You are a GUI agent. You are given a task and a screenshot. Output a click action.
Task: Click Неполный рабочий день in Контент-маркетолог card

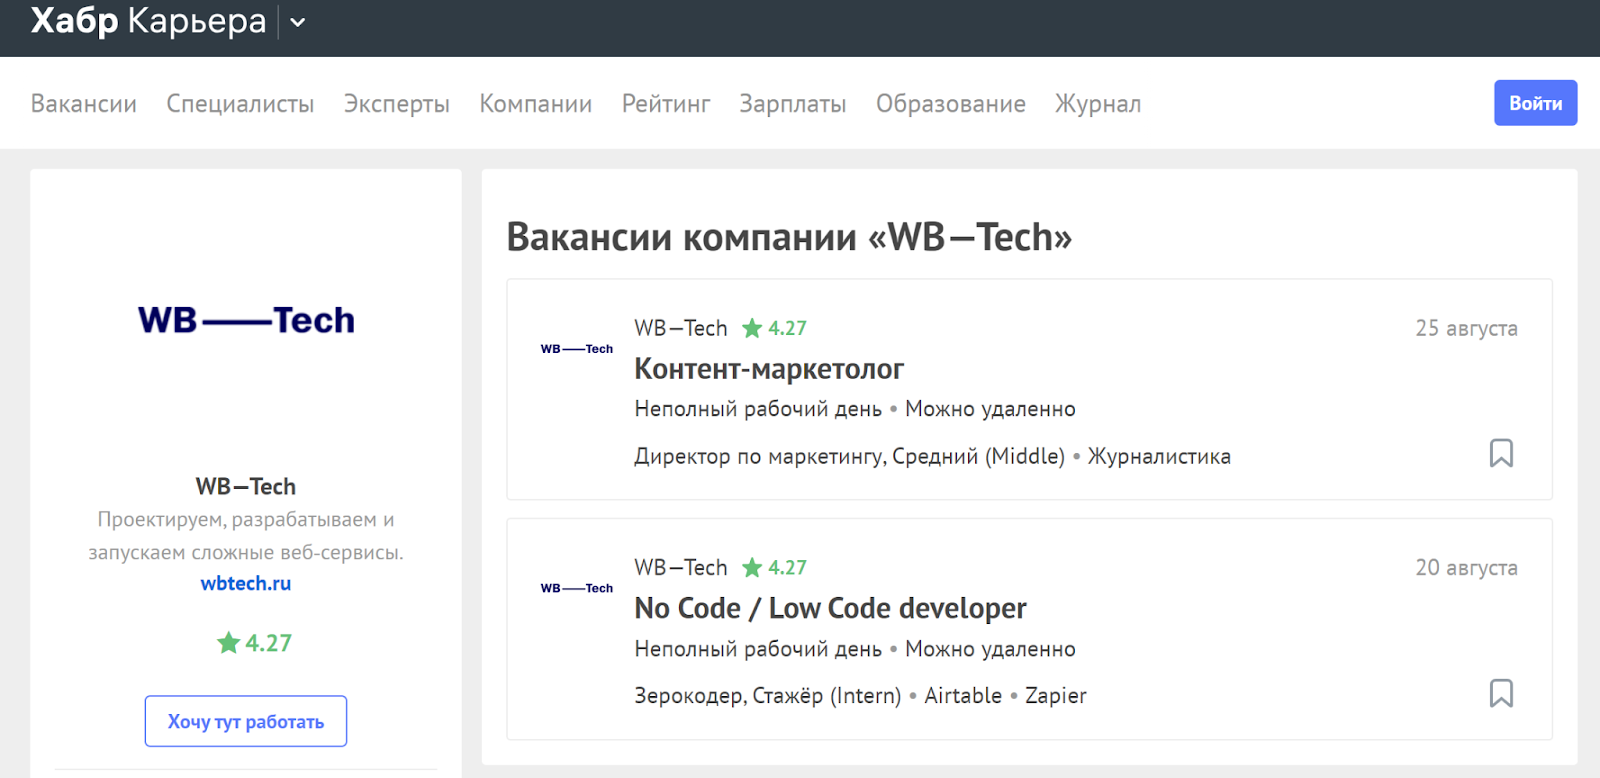[x=758, y=409]
